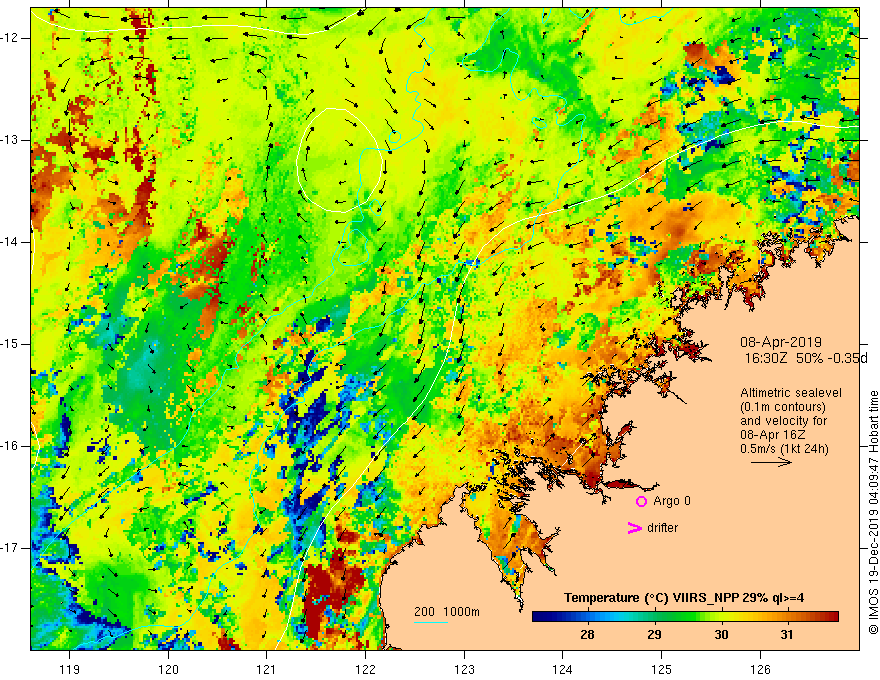Click the latitude -12 axis label
Viewport: 880px width, 680px height.
tap(10, 38)
